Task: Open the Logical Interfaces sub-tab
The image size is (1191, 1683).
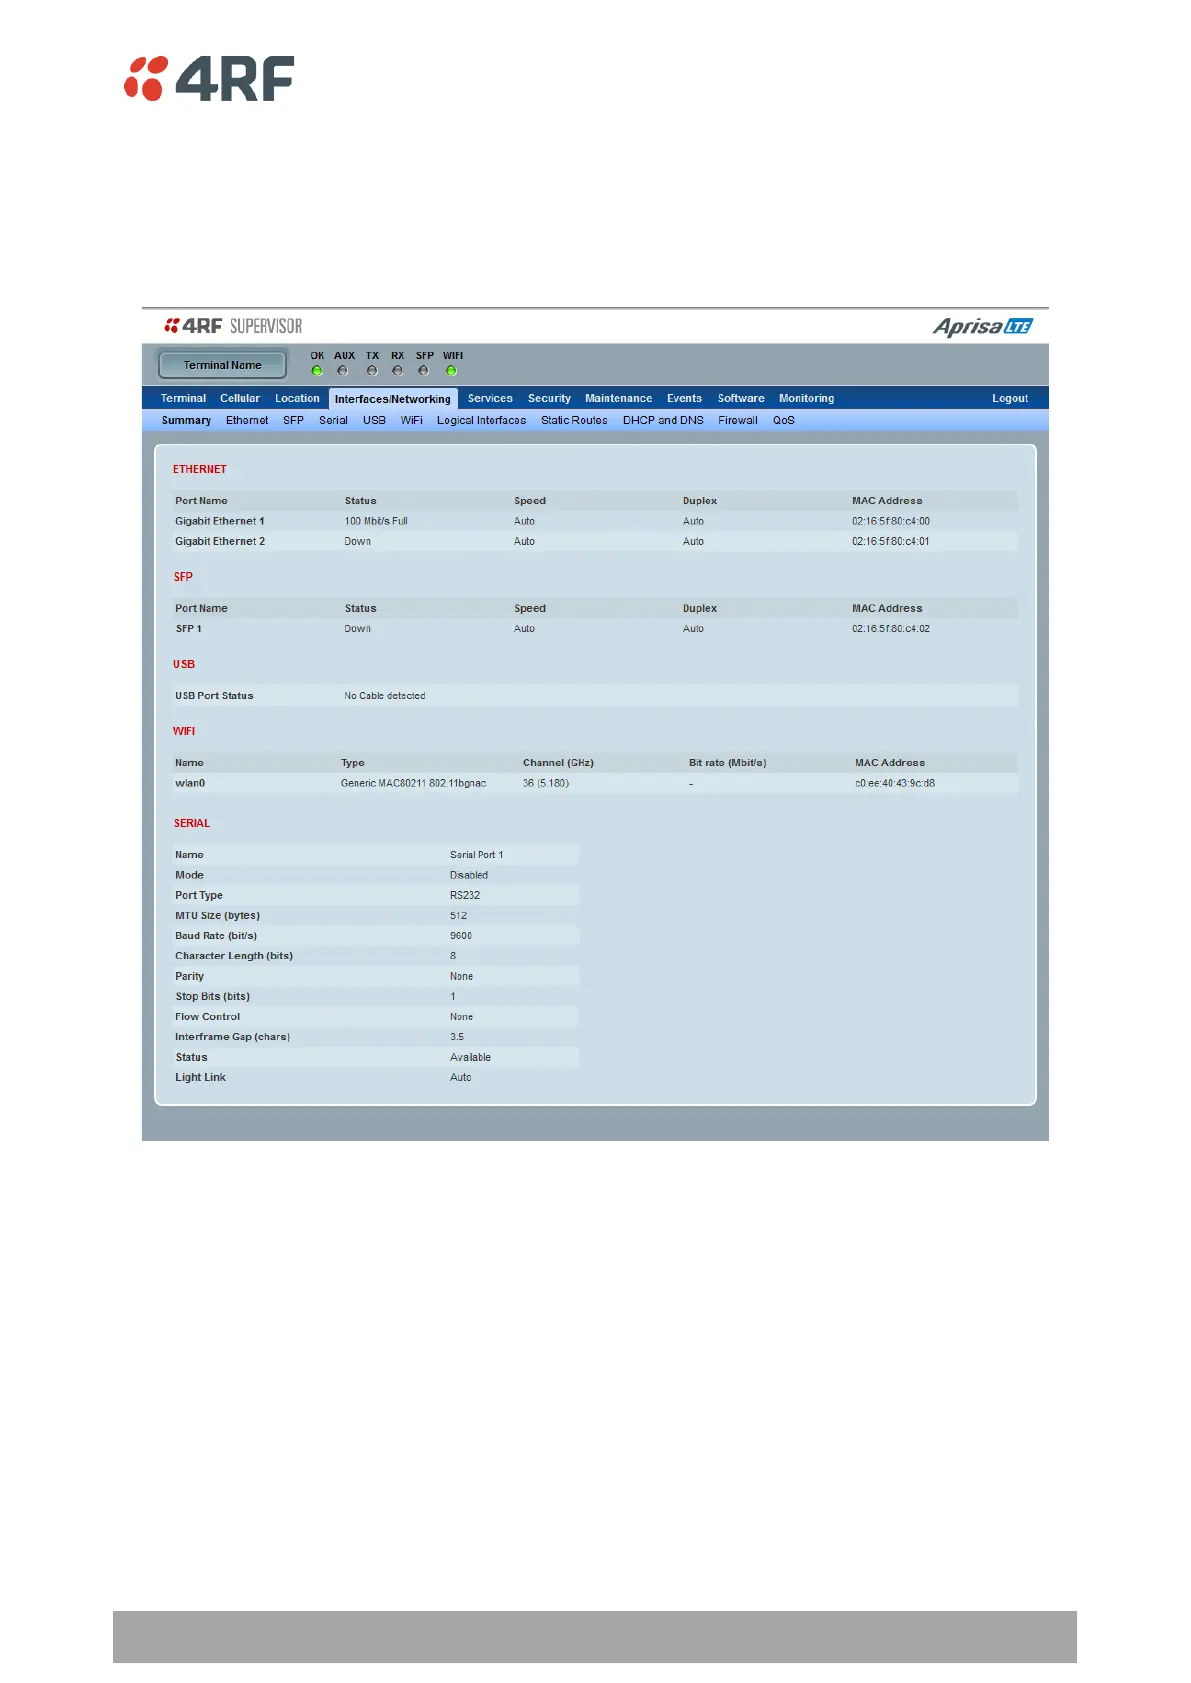Action: pos(481,420)
